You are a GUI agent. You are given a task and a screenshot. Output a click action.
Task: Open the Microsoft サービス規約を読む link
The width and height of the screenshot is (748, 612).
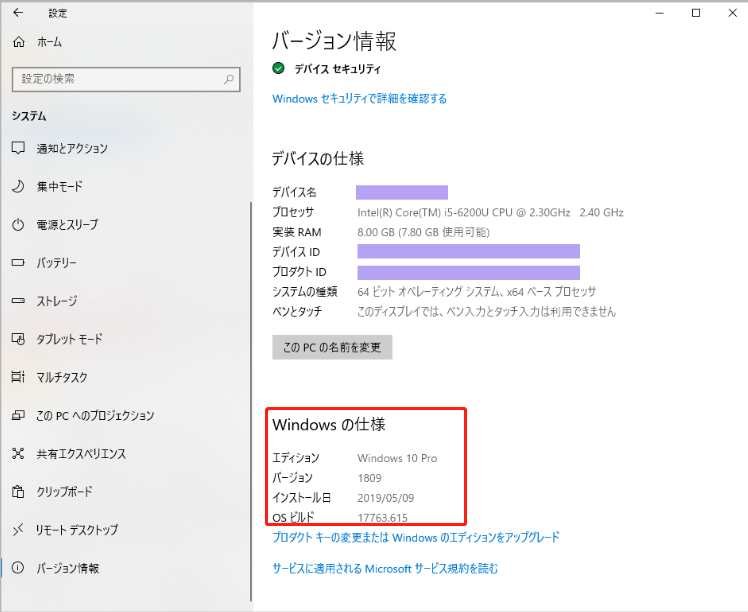[x=385, y=569]
